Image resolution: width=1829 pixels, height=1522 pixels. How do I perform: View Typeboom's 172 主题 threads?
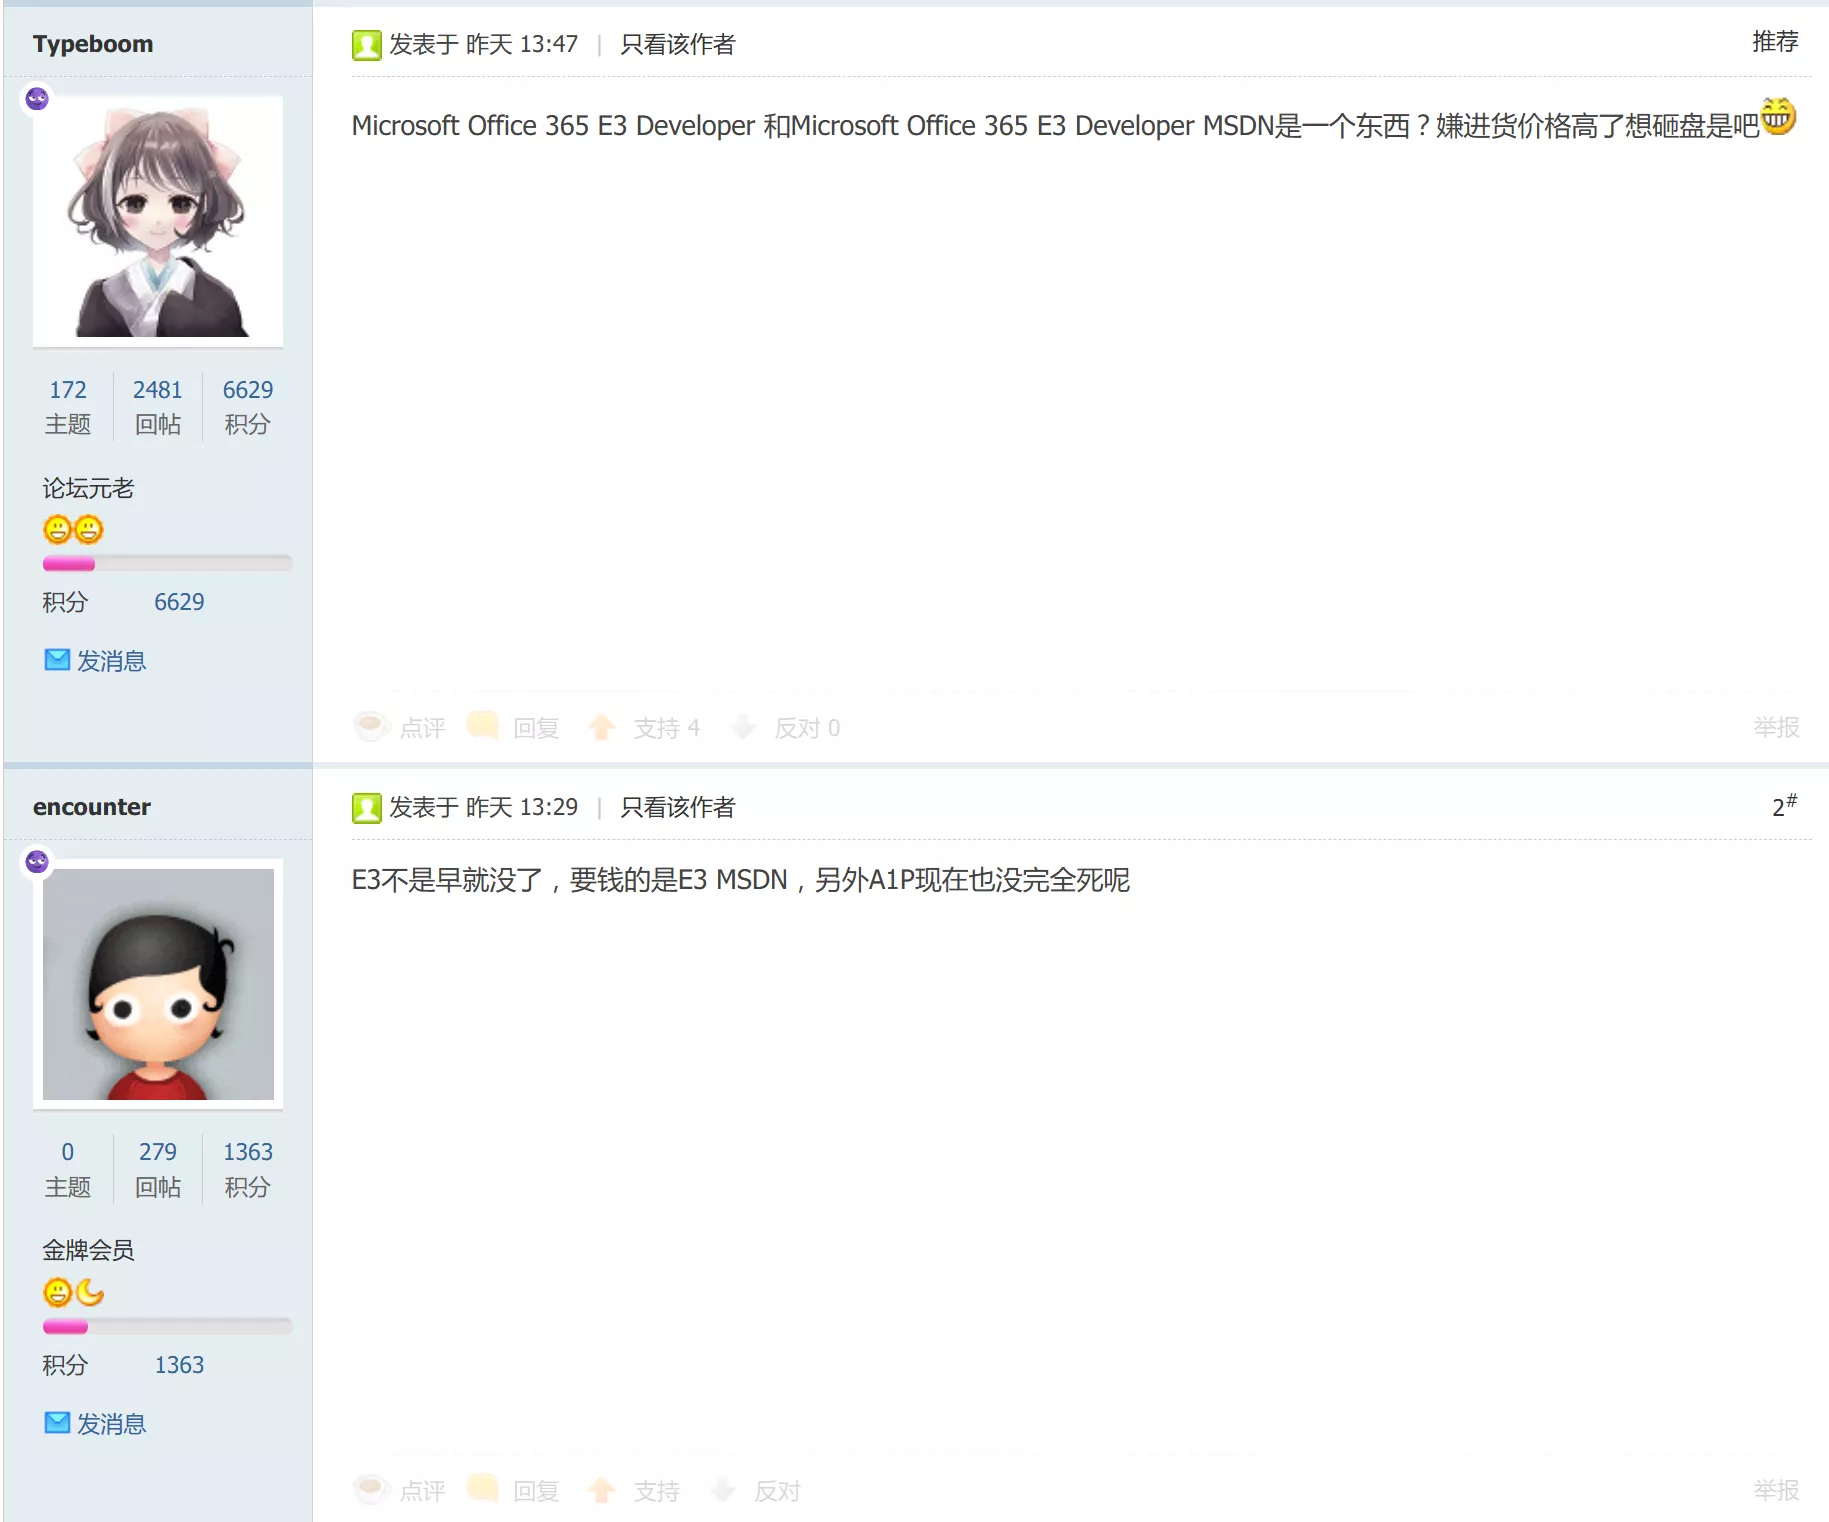coord(68,406)
